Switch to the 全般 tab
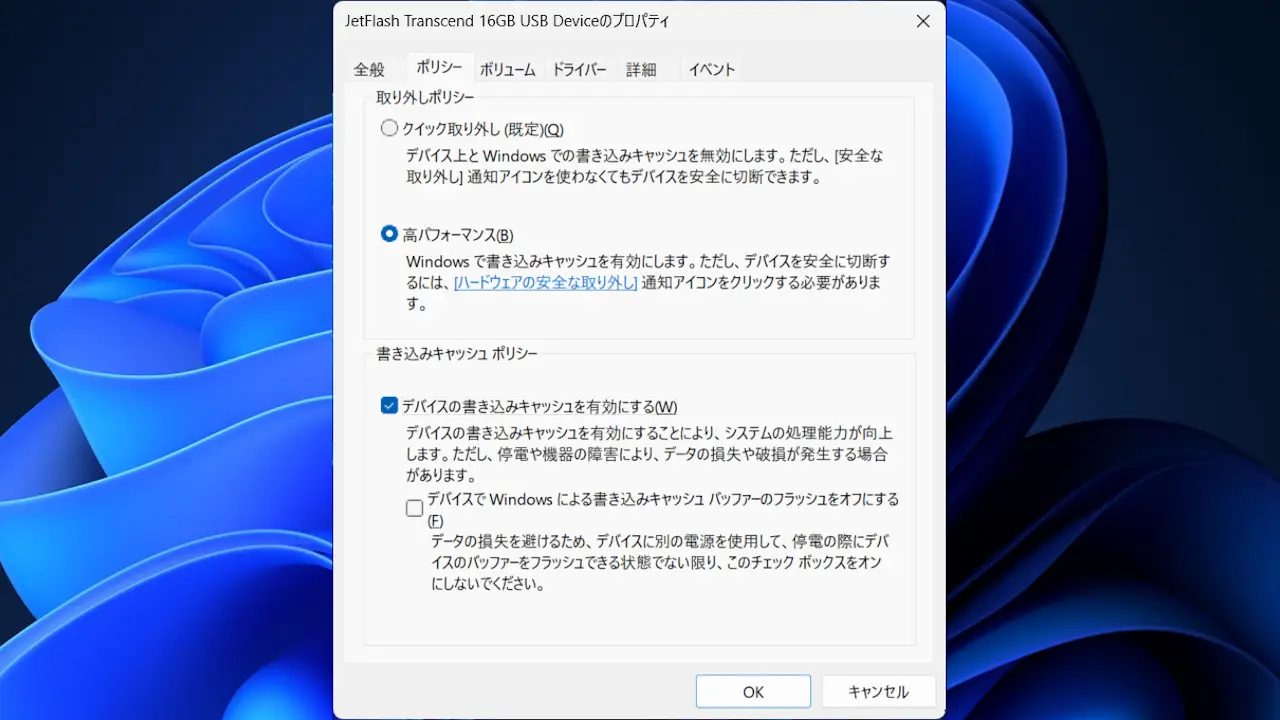Viewport: 1280px width, 720px height. coord(369,70)
